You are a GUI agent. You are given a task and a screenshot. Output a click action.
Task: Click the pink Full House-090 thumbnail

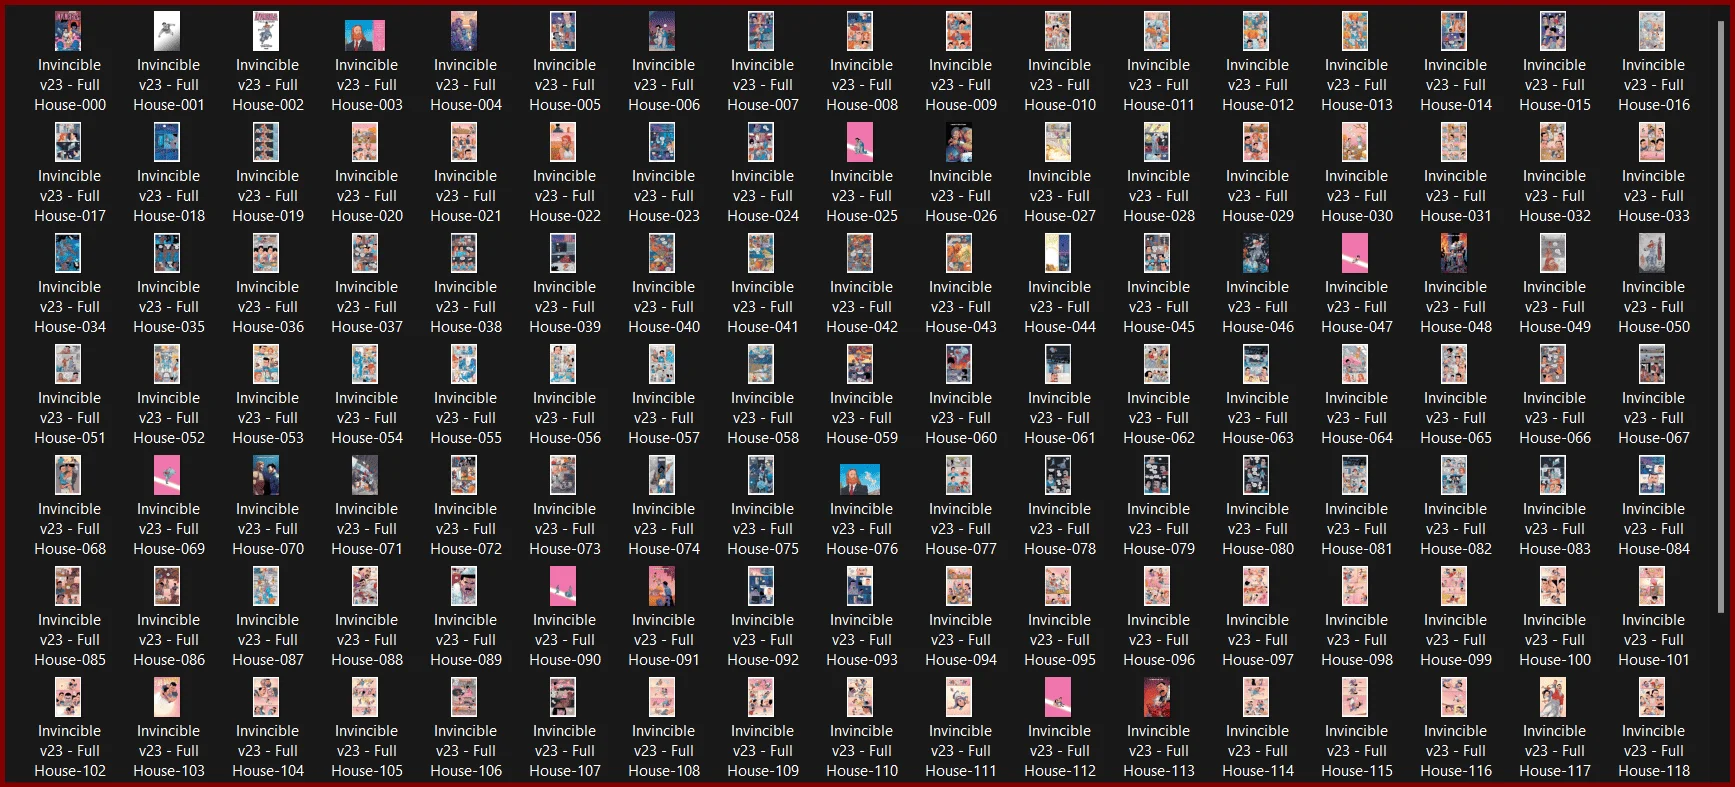(563, 587)
